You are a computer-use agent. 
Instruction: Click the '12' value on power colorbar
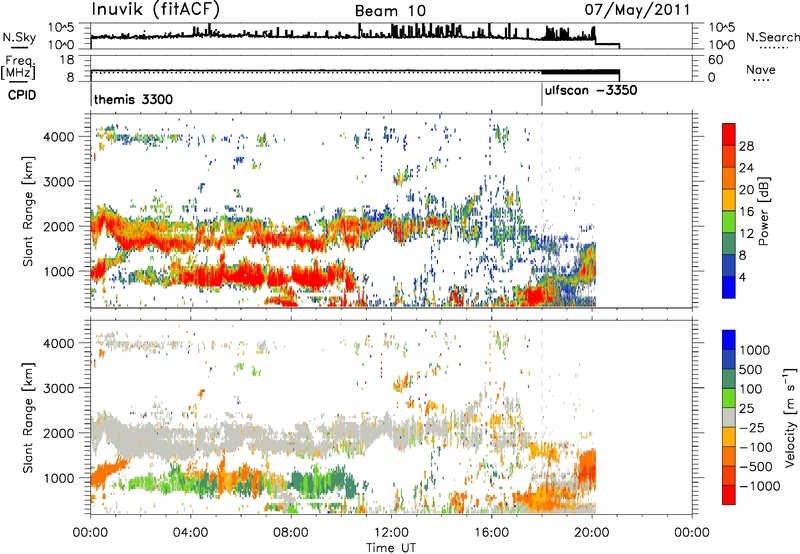(x=746, y=234)
